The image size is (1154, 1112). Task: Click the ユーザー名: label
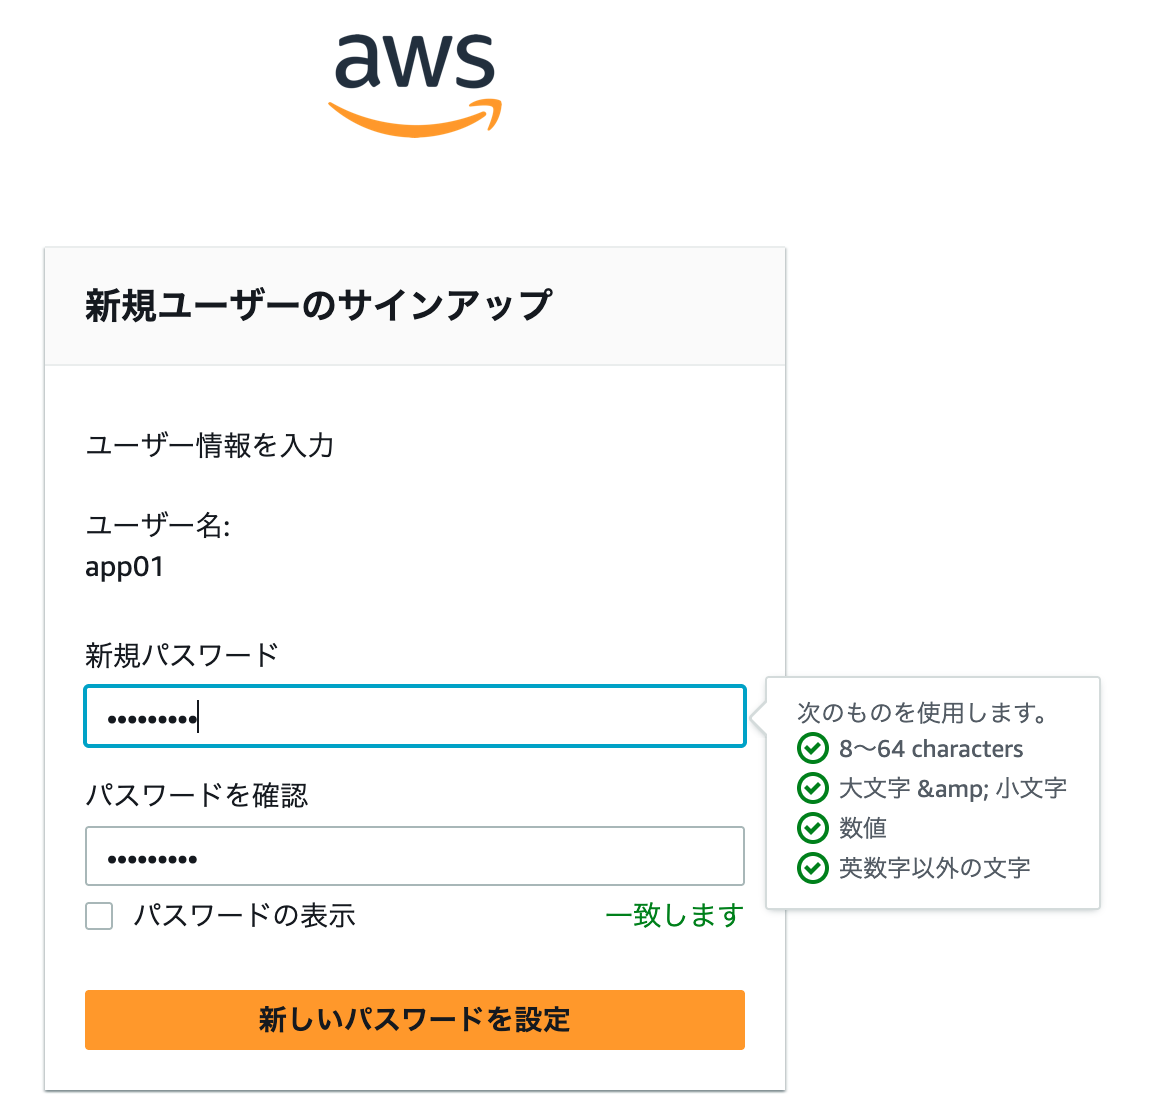158,526
